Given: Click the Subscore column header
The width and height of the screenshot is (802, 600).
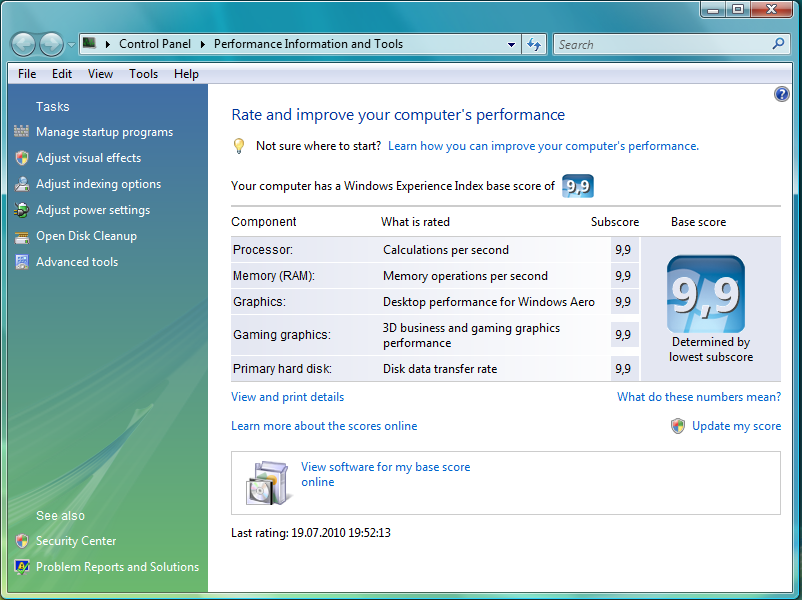Looking at the screenshot, I should coord(615,222).
